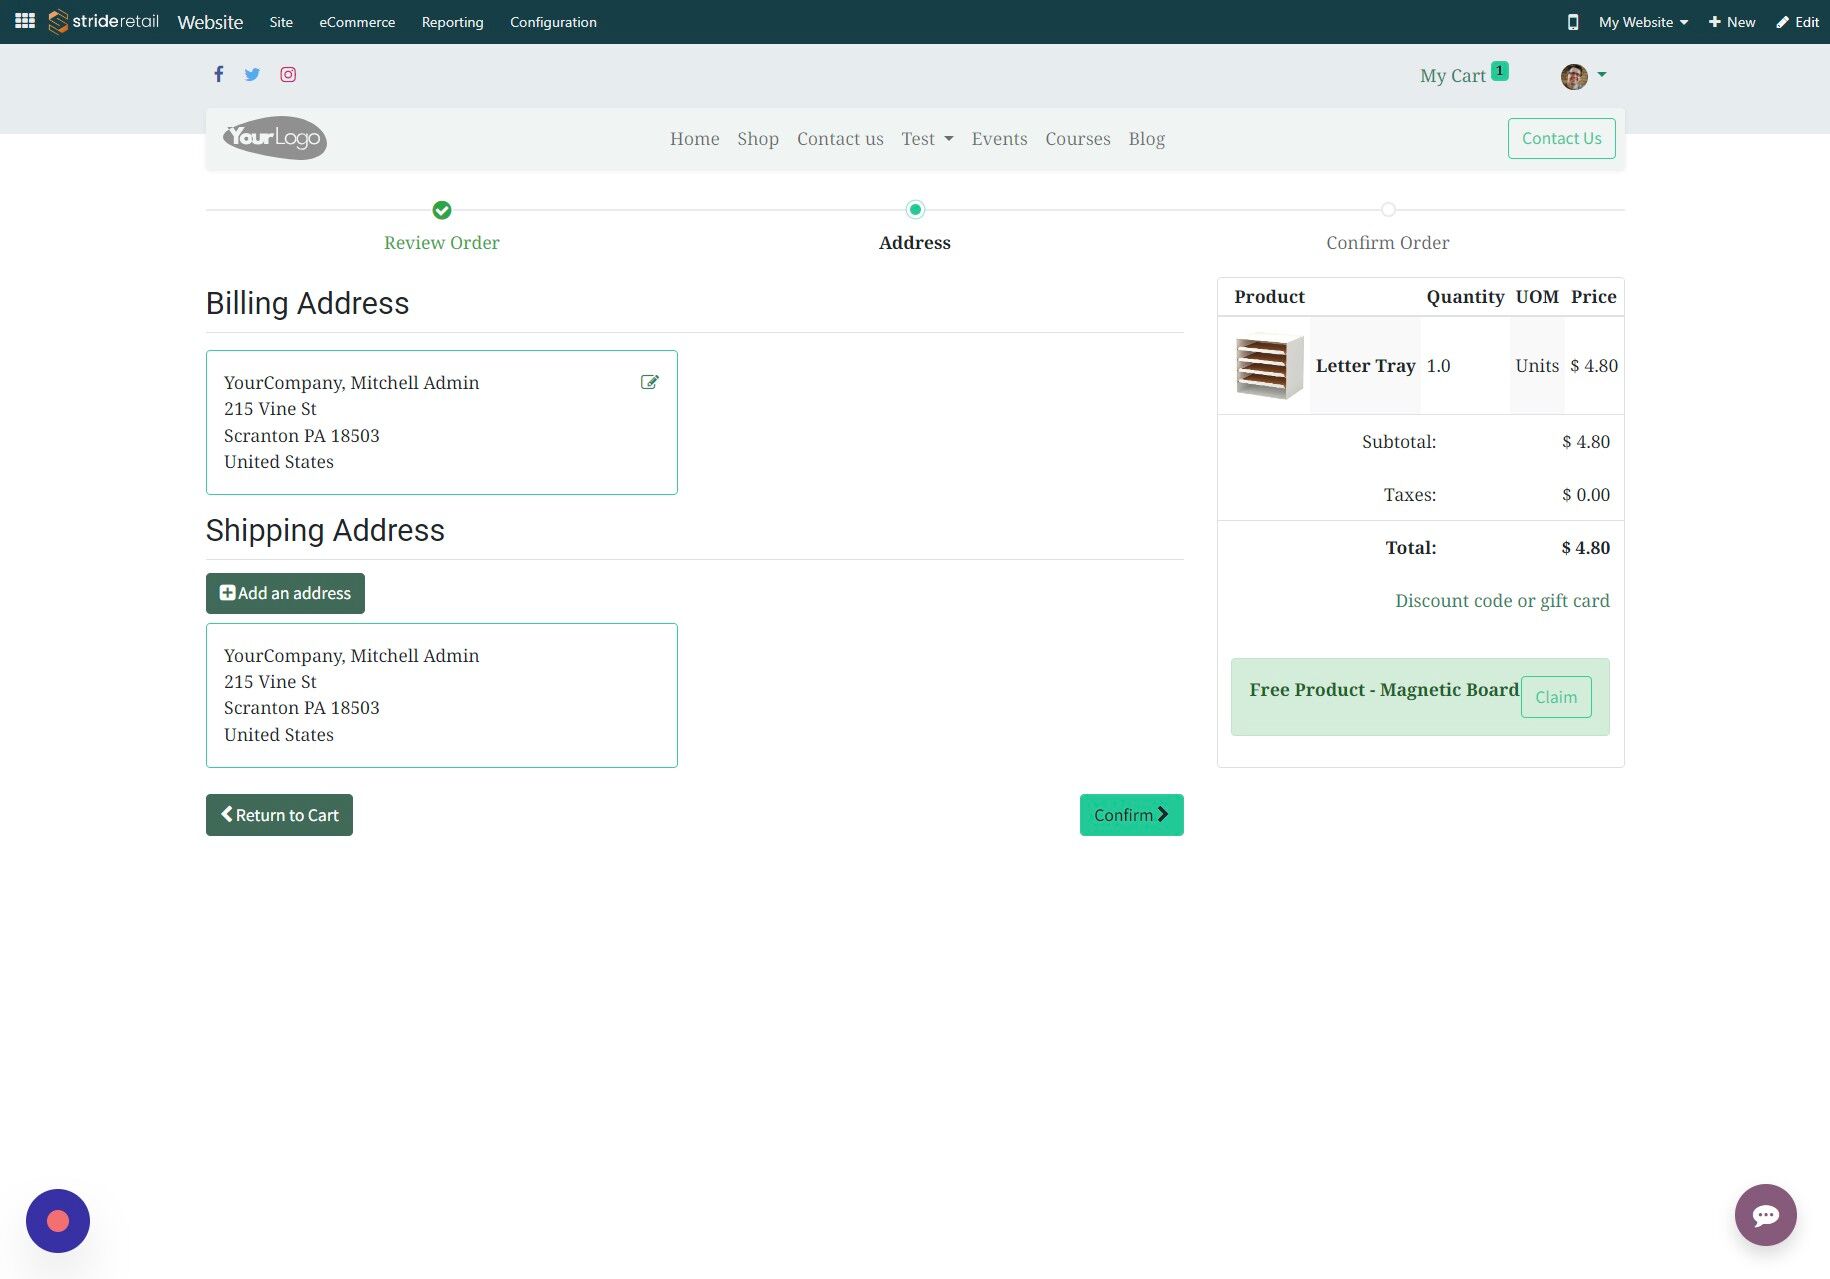Open the apps grid menu
Screen dimensions: 1830x1279
24,21
